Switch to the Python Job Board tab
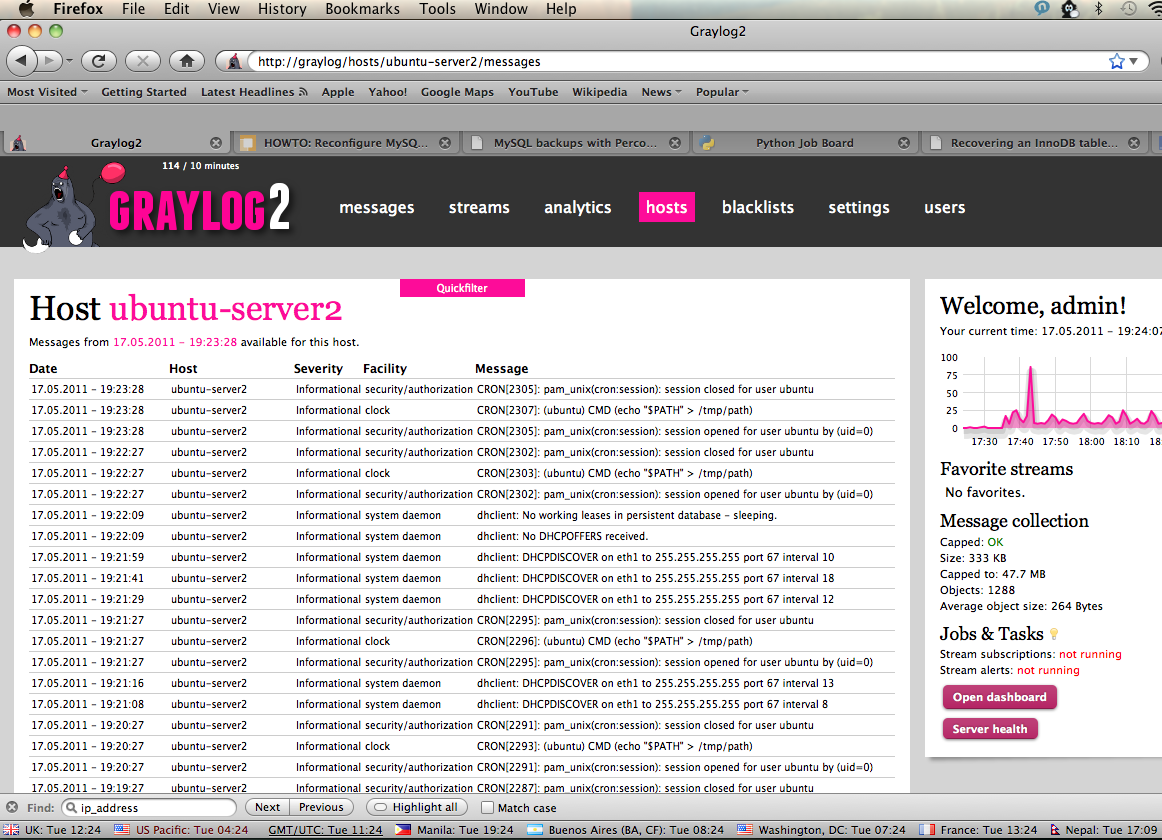The width and height of the screenshot is (1162, 840). (x=805, y=143)
